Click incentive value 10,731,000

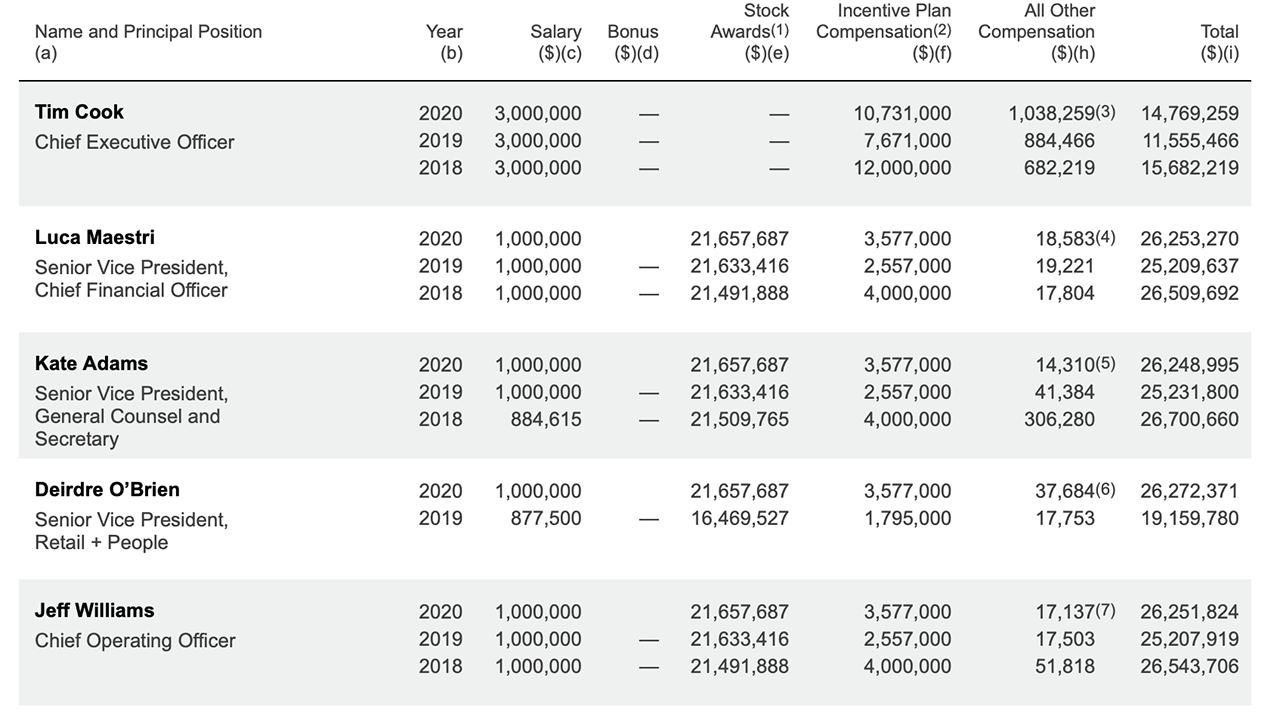click(903, 114)
